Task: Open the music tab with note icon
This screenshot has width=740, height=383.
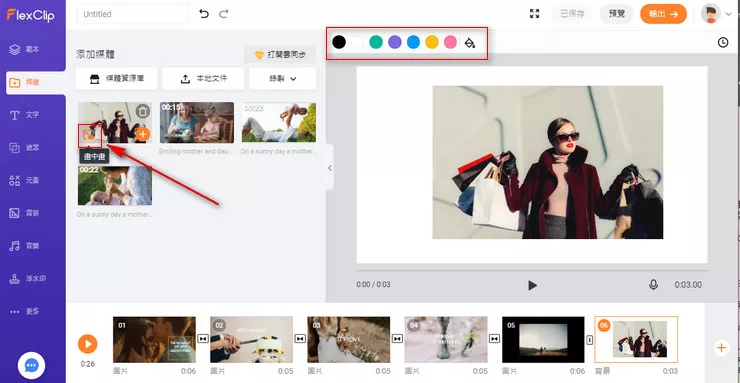Action: [33, 246]
